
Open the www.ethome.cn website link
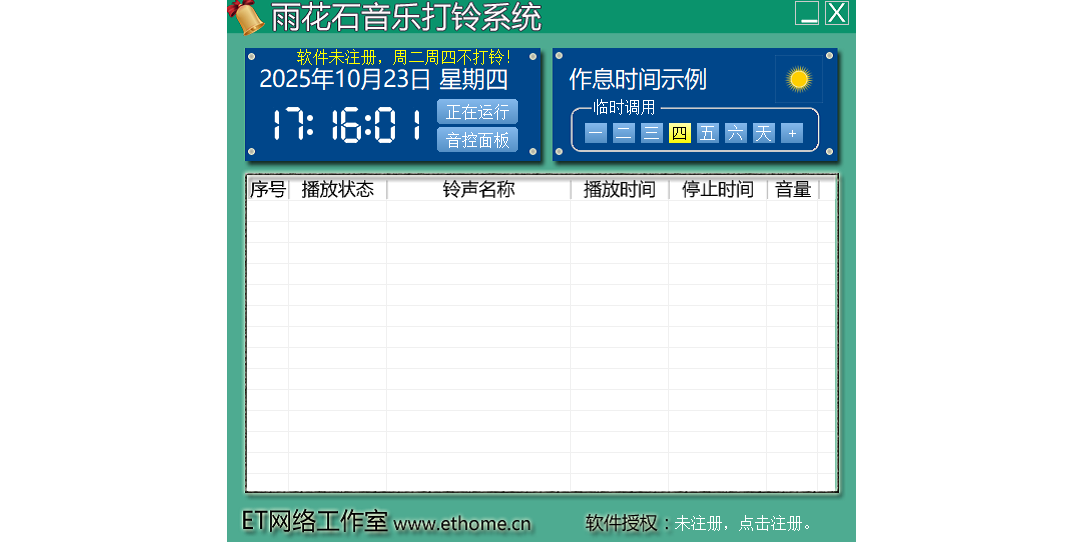[x=462, y=523]
